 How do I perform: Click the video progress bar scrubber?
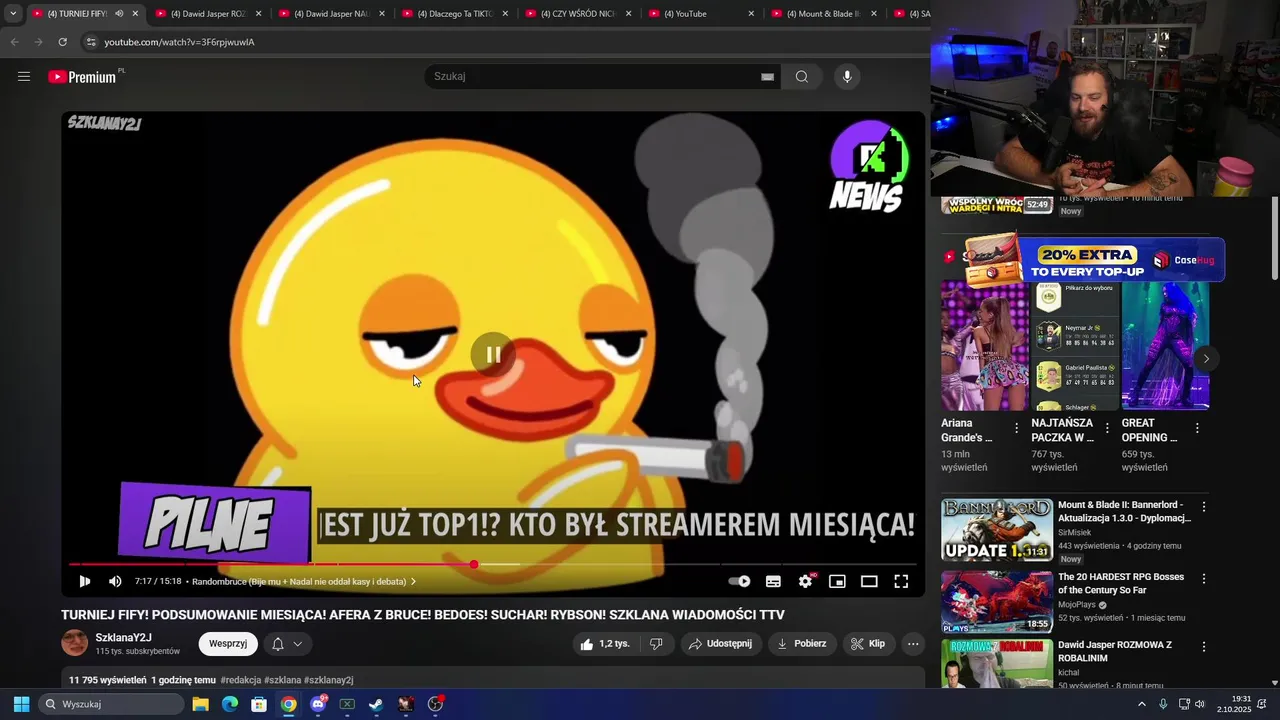point(474,565)
